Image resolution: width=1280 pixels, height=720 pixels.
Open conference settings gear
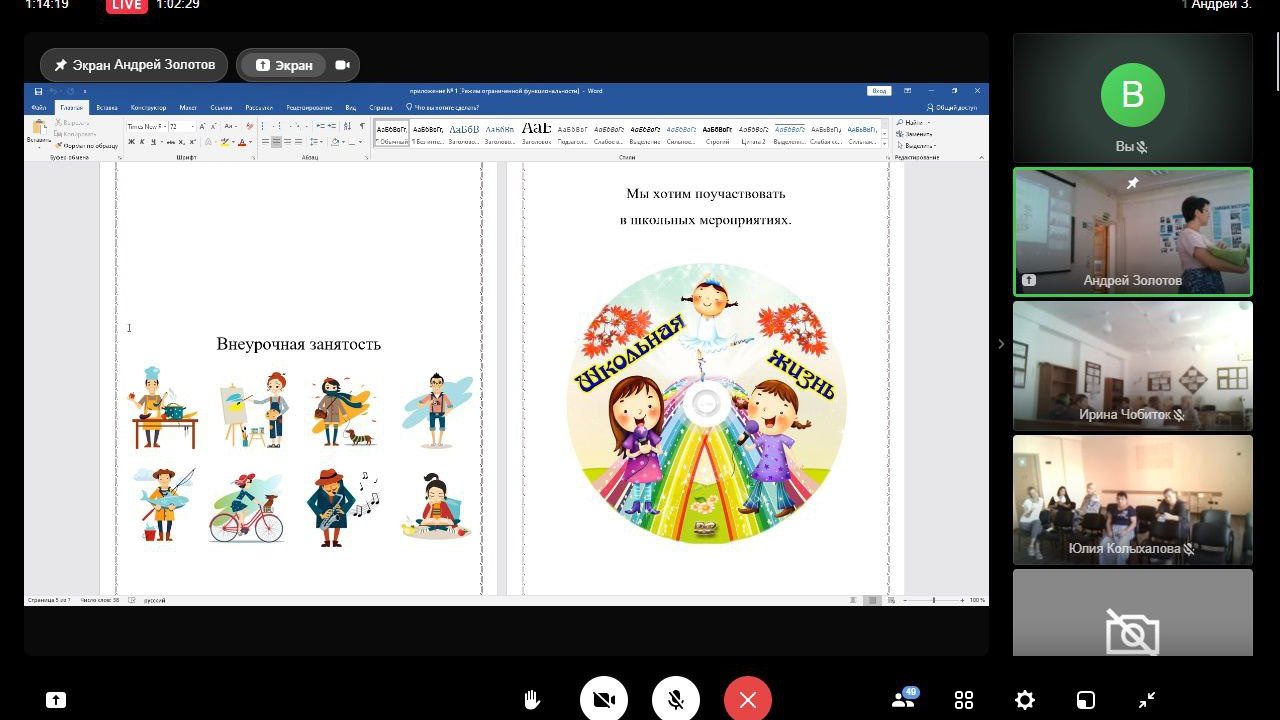pos(1025,700)
